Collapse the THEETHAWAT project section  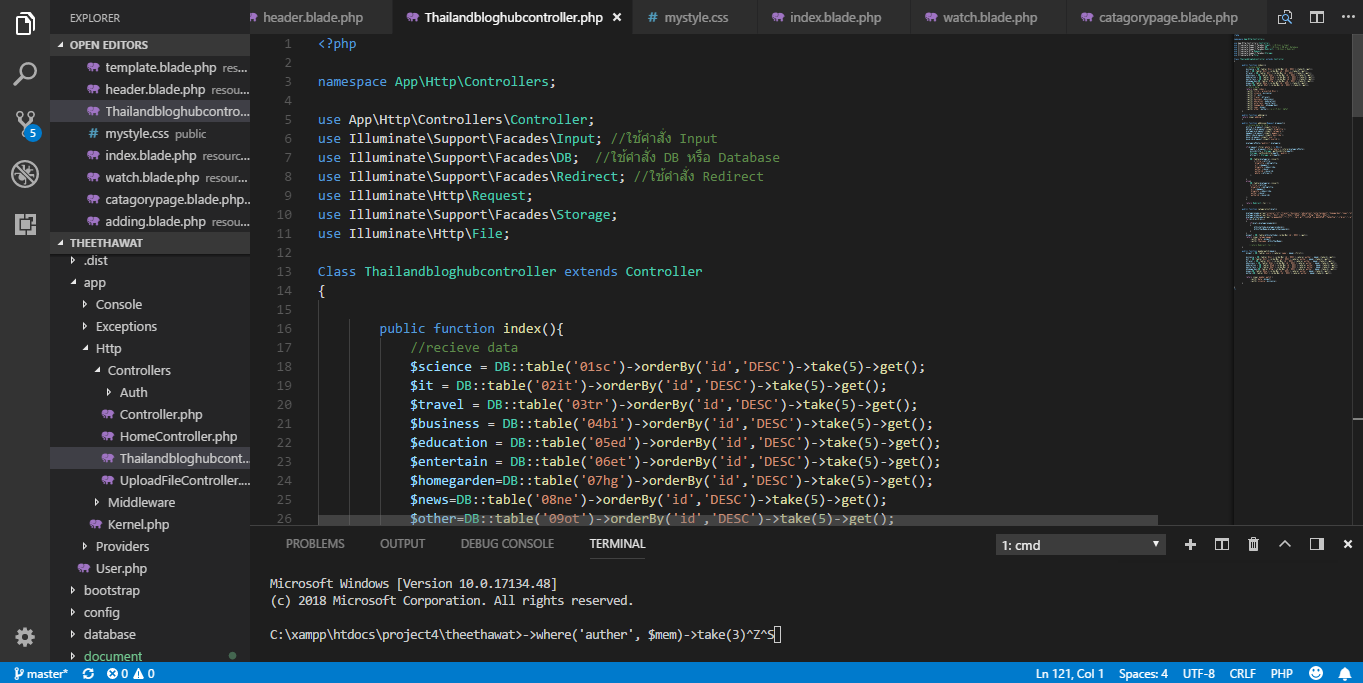tap(150, 243)
